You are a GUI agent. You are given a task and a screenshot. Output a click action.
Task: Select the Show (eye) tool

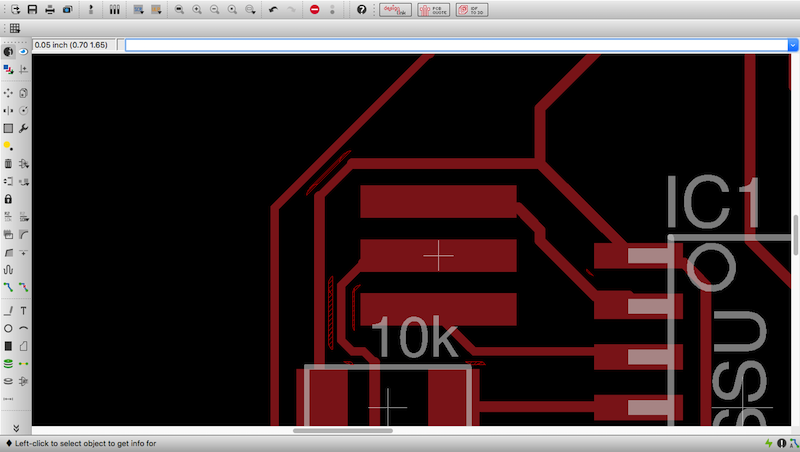[23, 52]
